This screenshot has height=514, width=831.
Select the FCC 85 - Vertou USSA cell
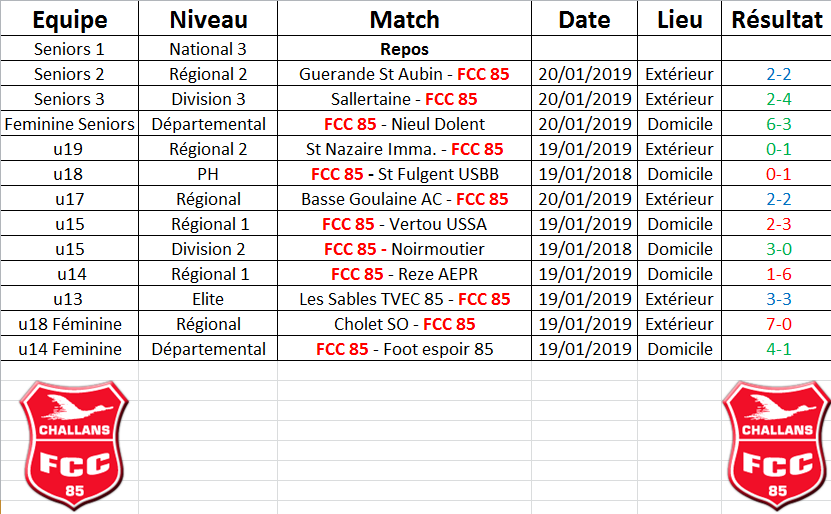(404, 224)
